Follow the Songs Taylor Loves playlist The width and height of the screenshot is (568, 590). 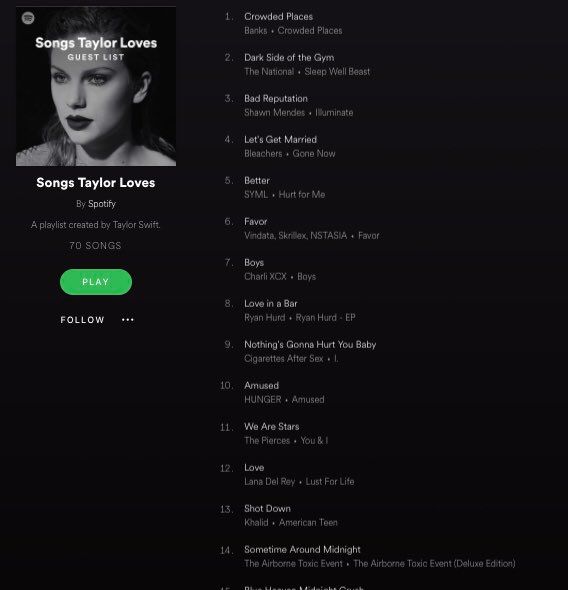82,320
